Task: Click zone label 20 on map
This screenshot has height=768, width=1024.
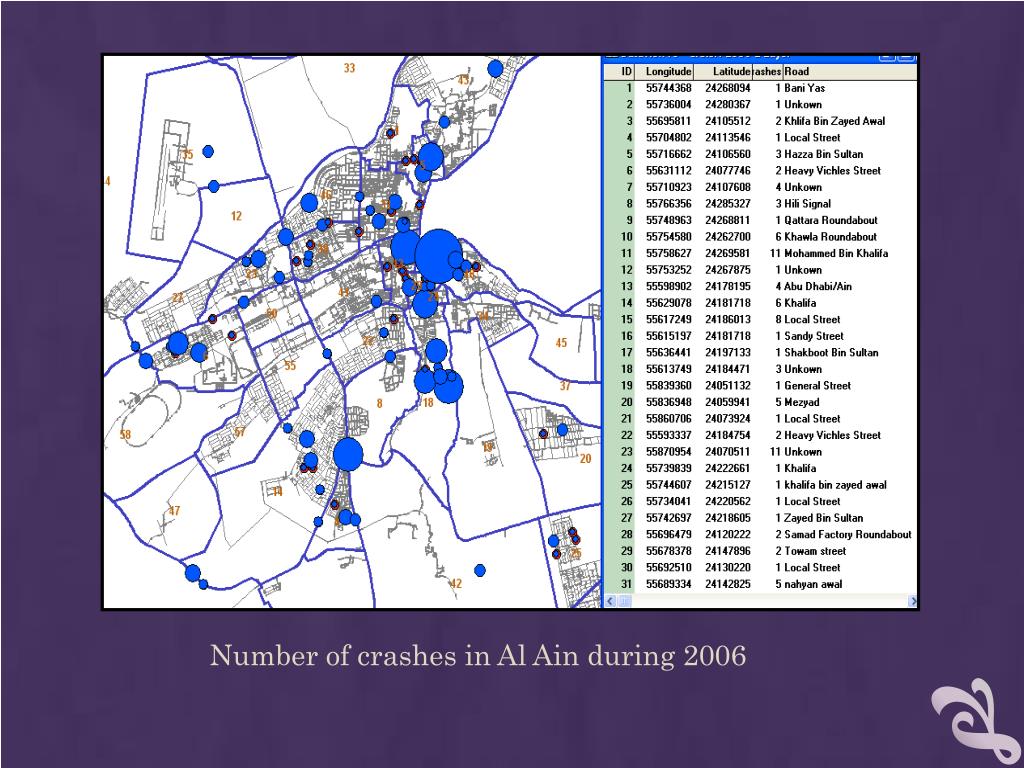Action: tap(585, 458)
